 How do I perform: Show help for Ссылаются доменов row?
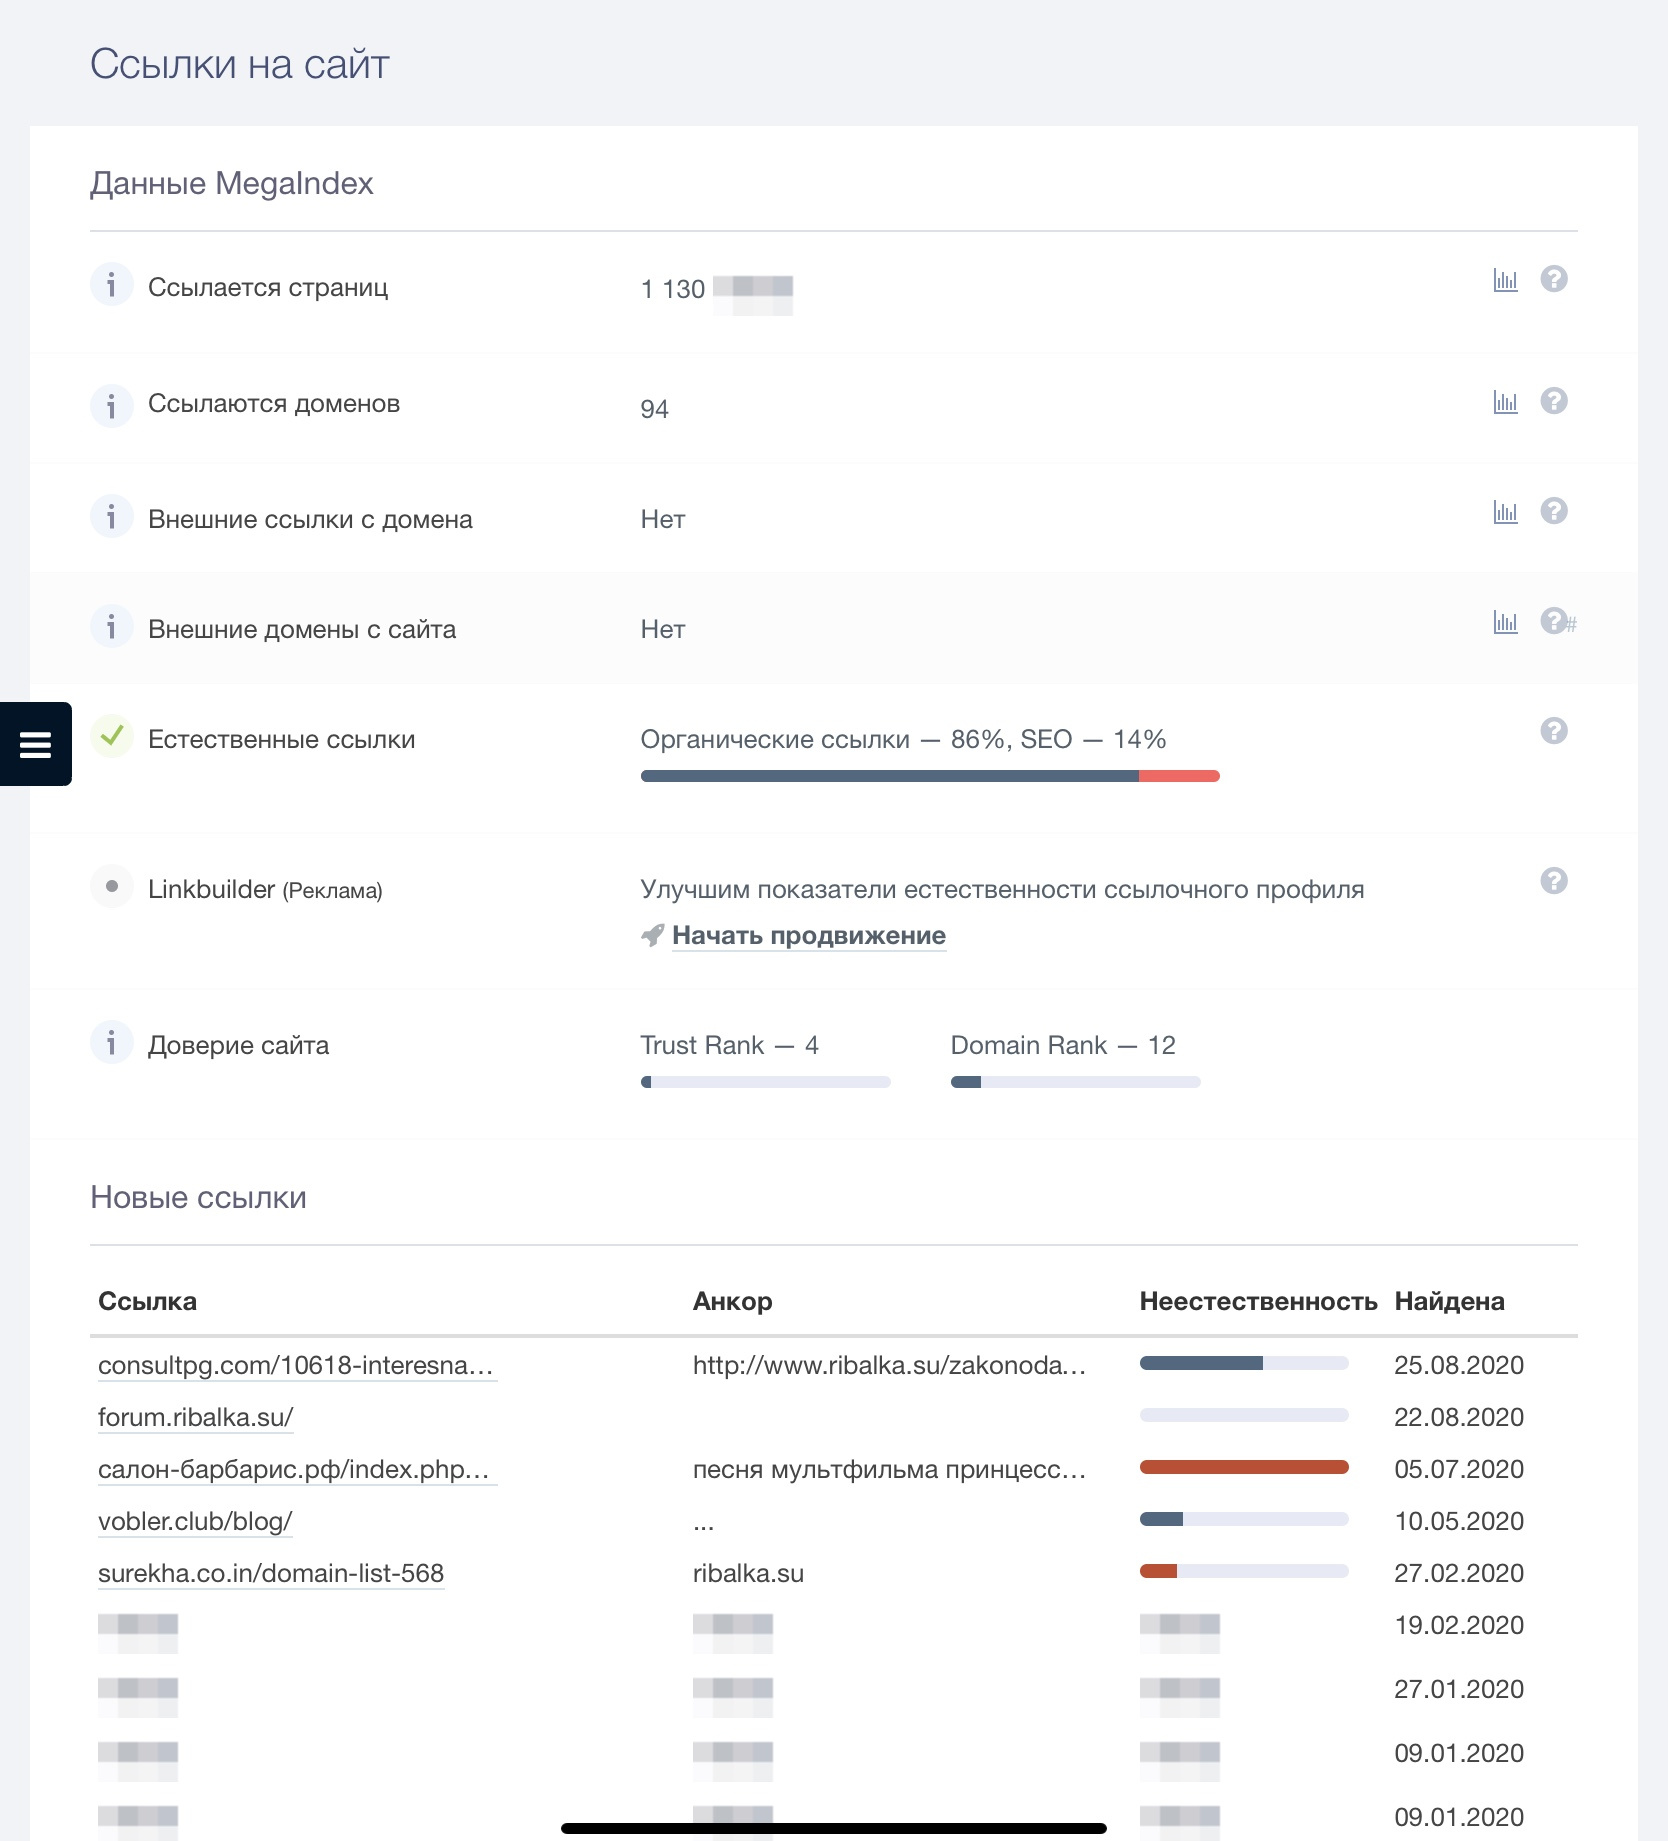point(1554,401)
